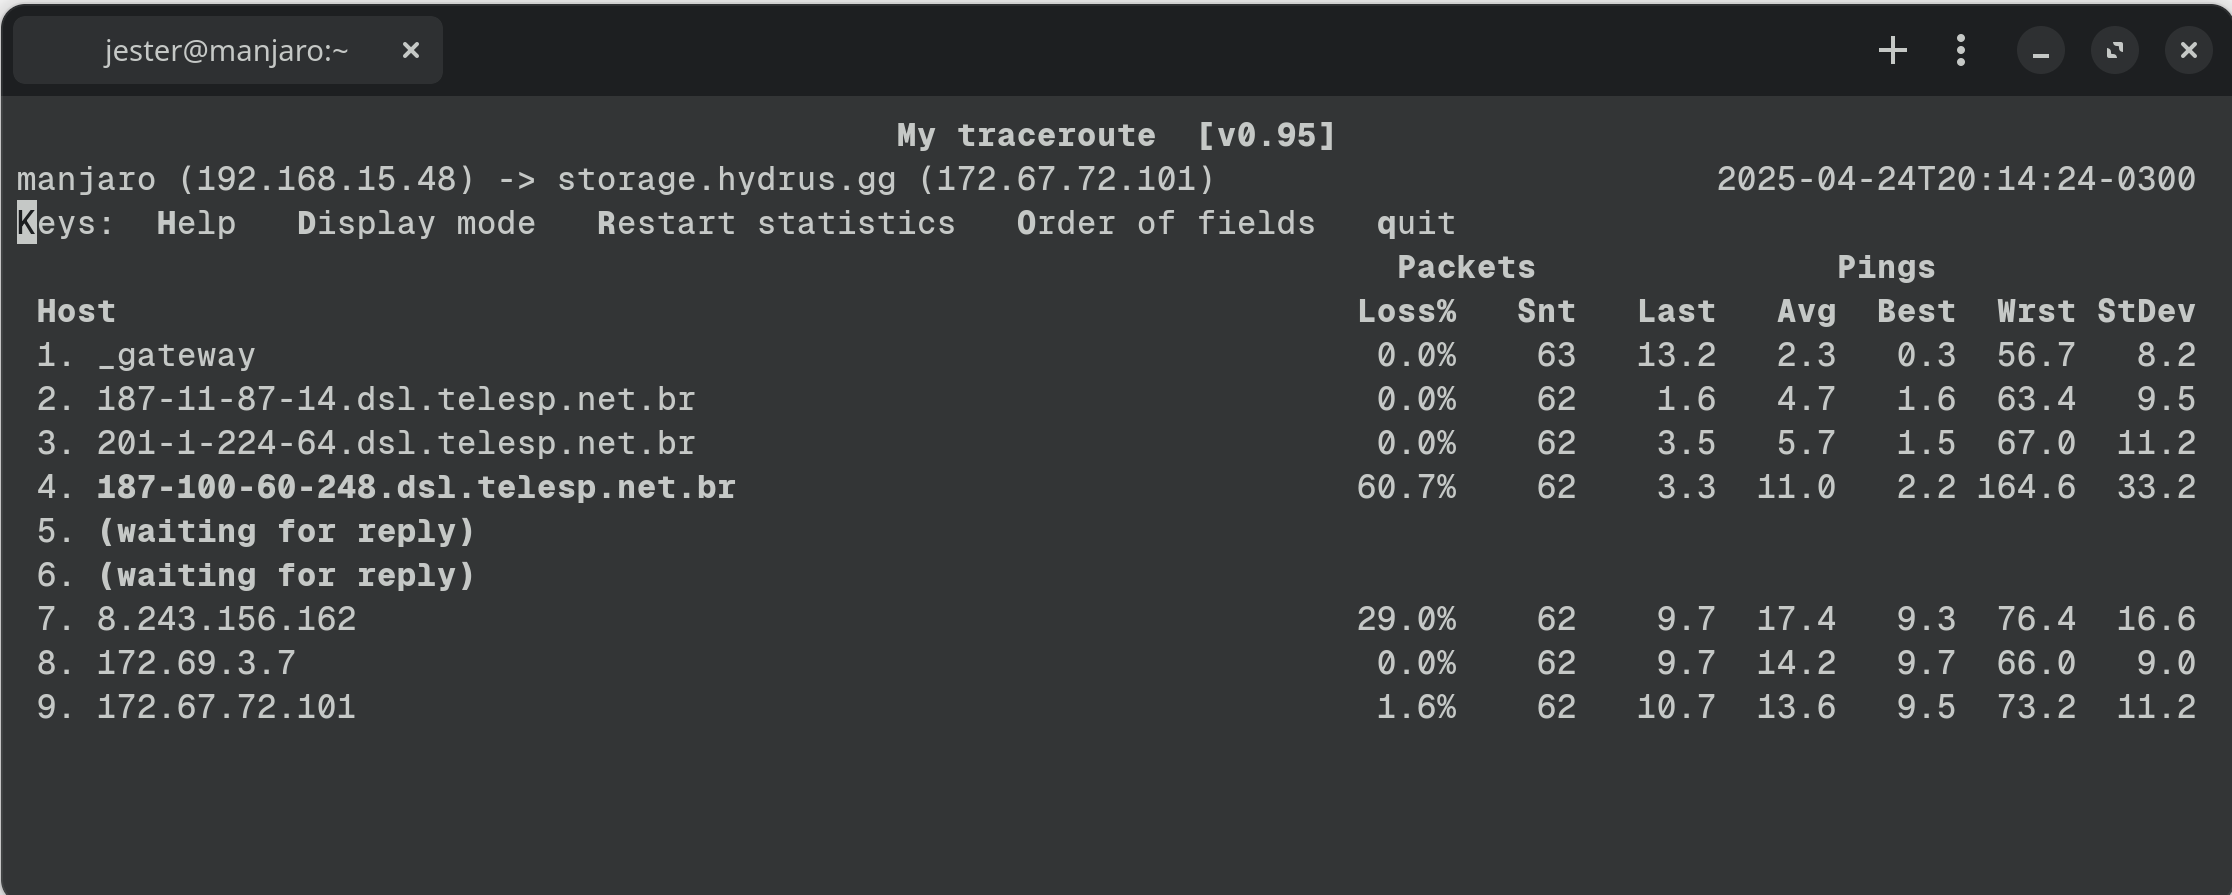This screenshot has height=895, width=2232.
Task: Click Restart statistics option
Action: coord(776,223)
